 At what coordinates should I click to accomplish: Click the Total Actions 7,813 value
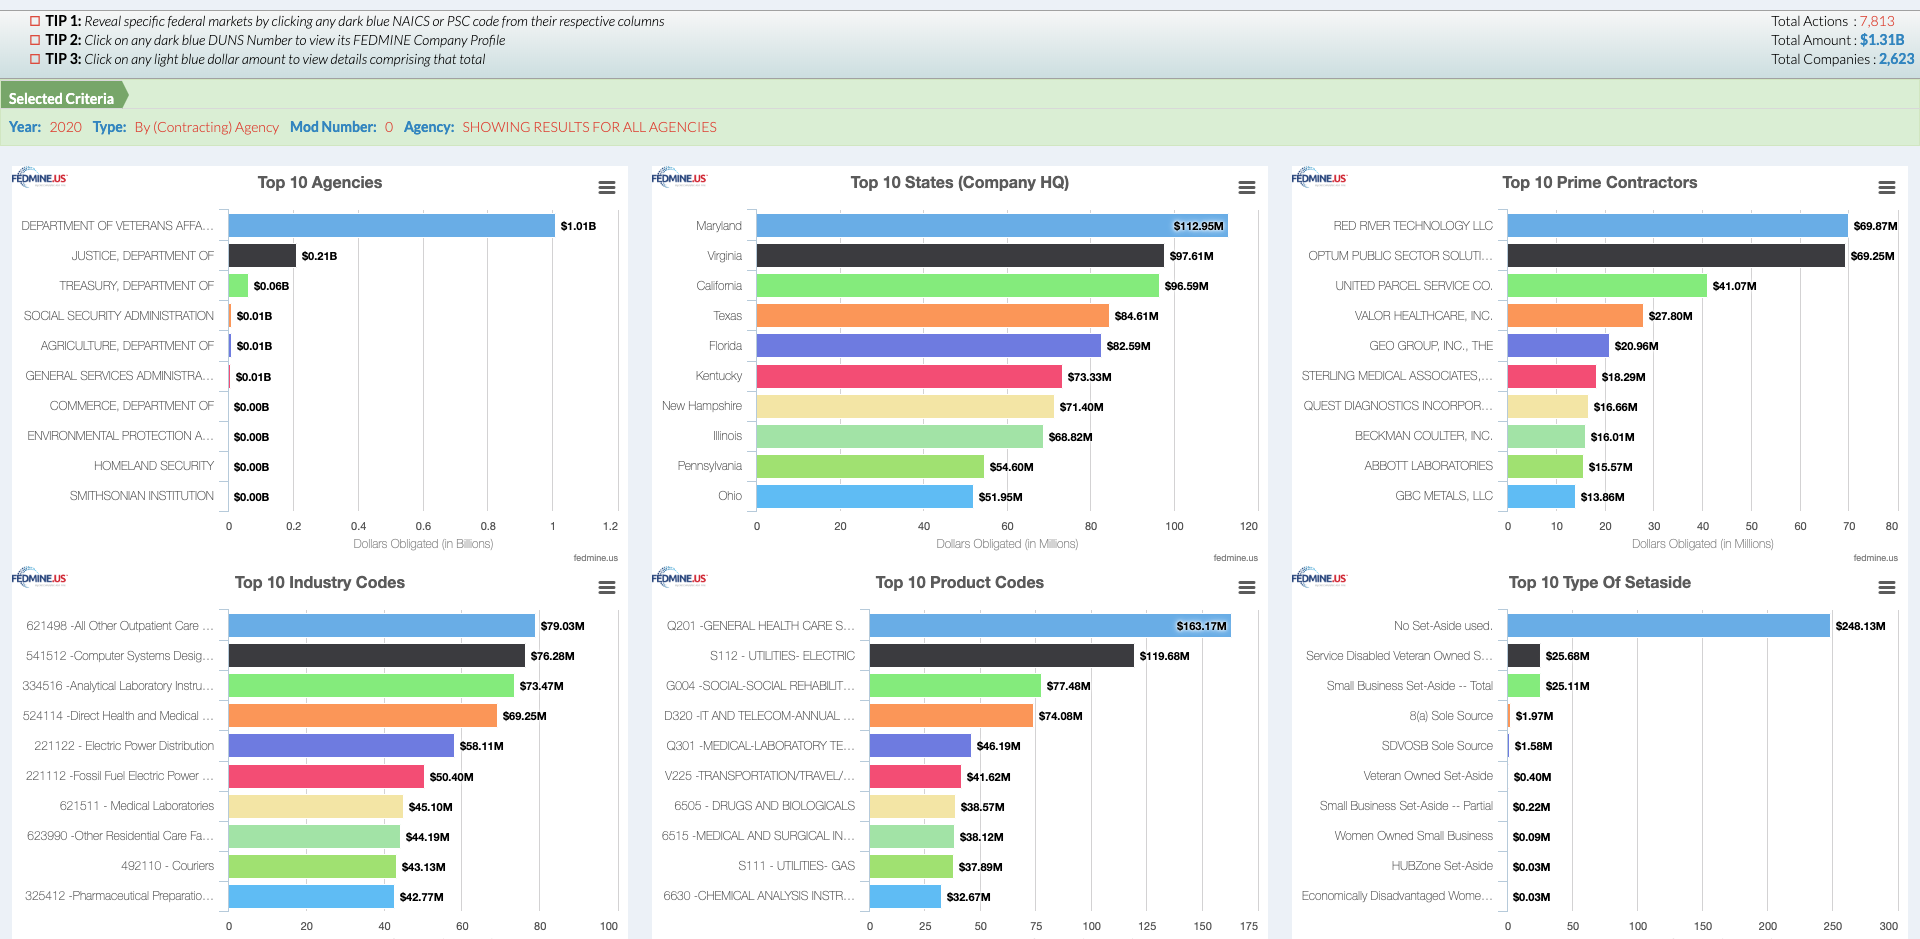pyautogui.click(x=1877, y=21)
